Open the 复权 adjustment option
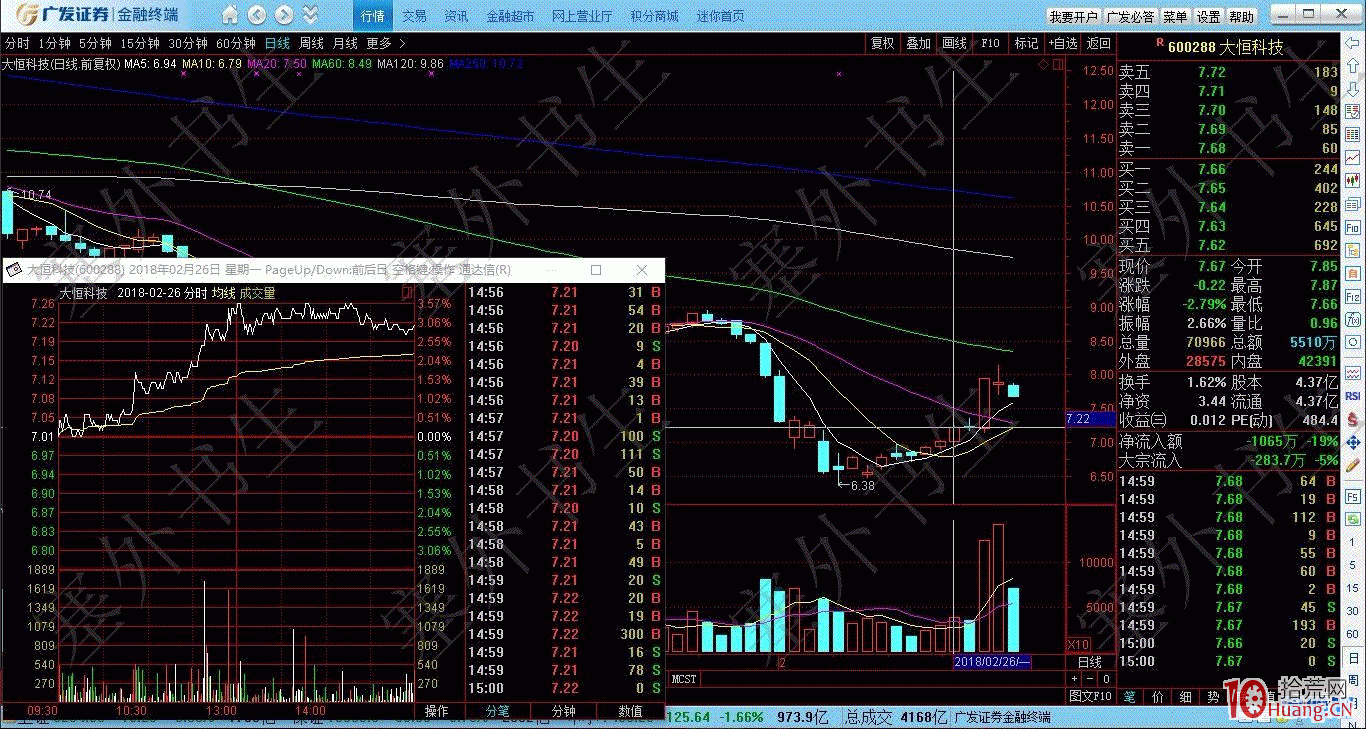 click(882, 44)
